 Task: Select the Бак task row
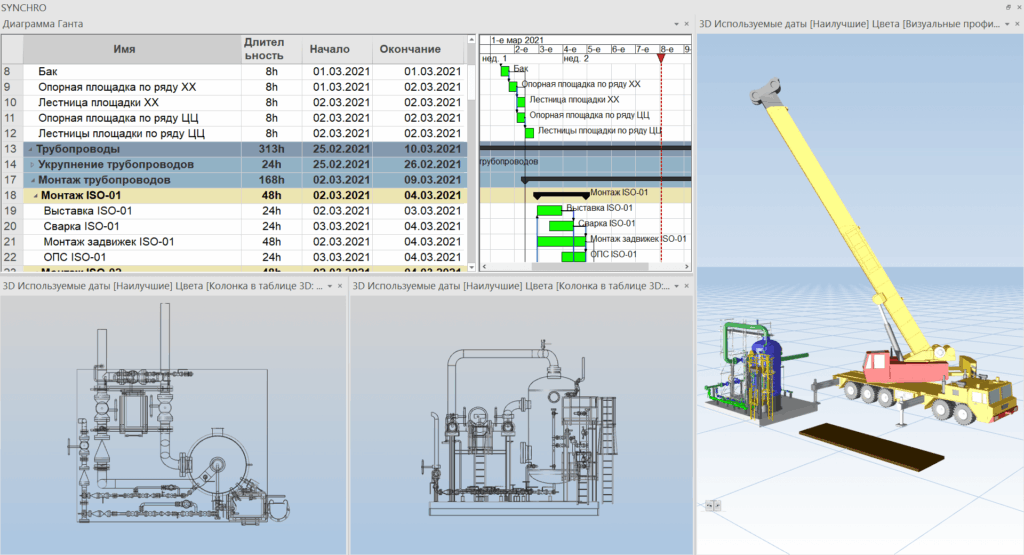[x=234, y=71]
